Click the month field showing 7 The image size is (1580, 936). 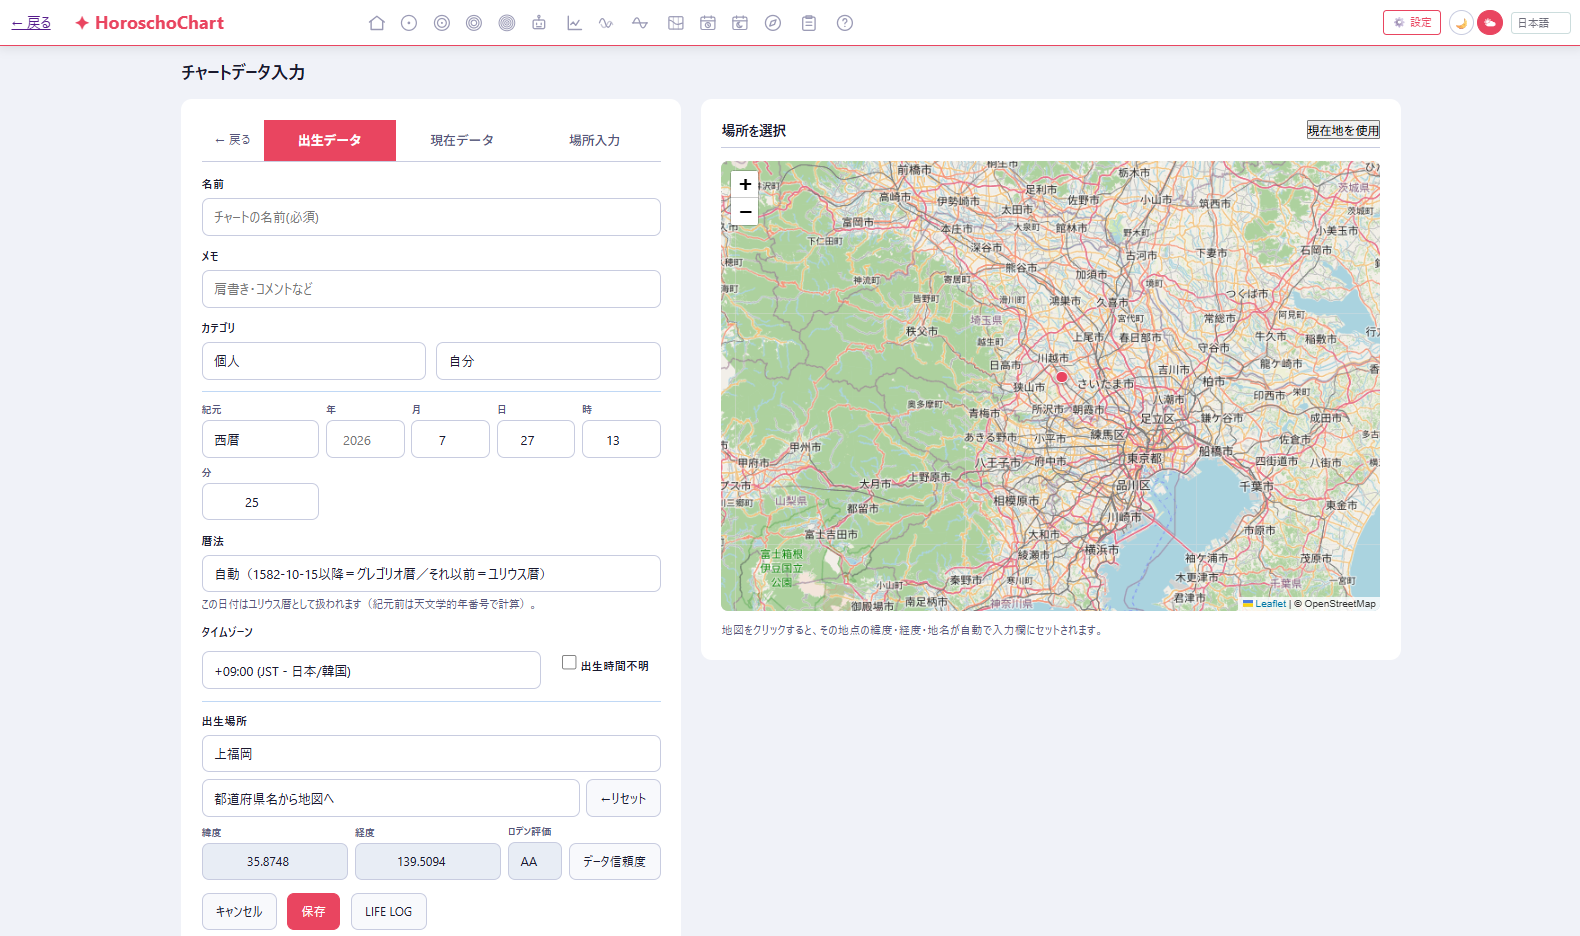(450, 439)
